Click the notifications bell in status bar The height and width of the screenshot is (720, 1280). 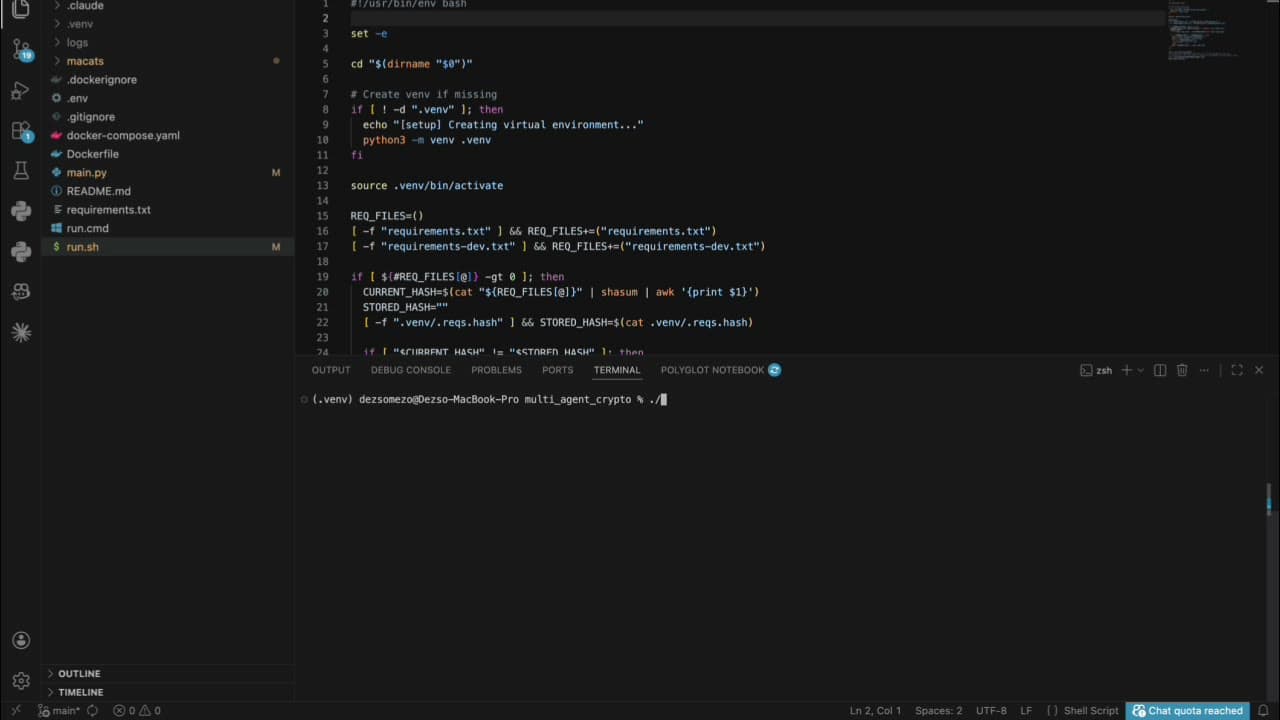click(1261, 711)
